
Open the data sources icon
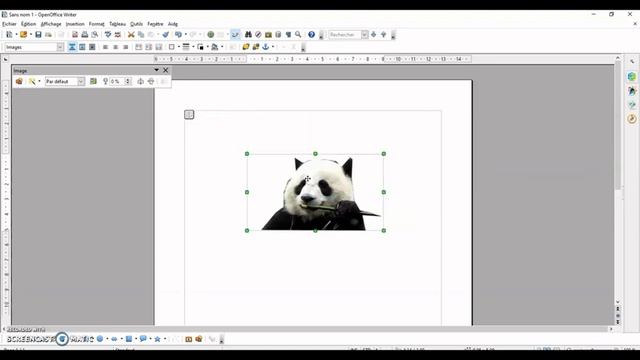click(278, 35)
